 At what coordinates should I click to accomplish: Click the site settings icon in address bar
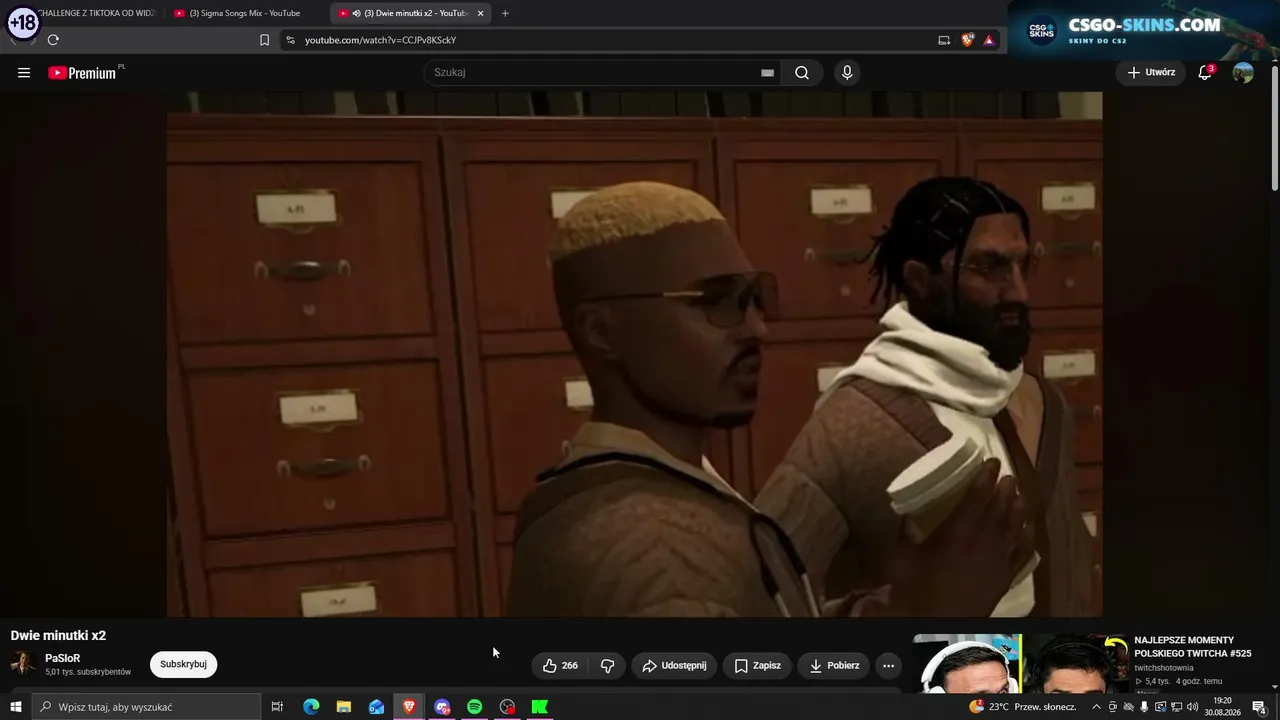(290, 40)
